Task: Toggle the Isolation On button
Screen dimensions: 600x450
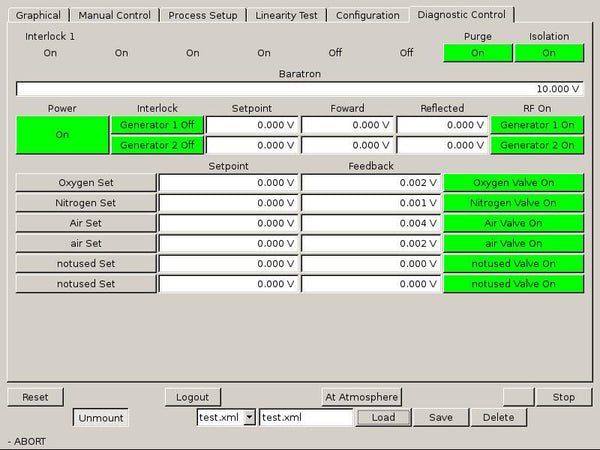Action: click(549, 53)
